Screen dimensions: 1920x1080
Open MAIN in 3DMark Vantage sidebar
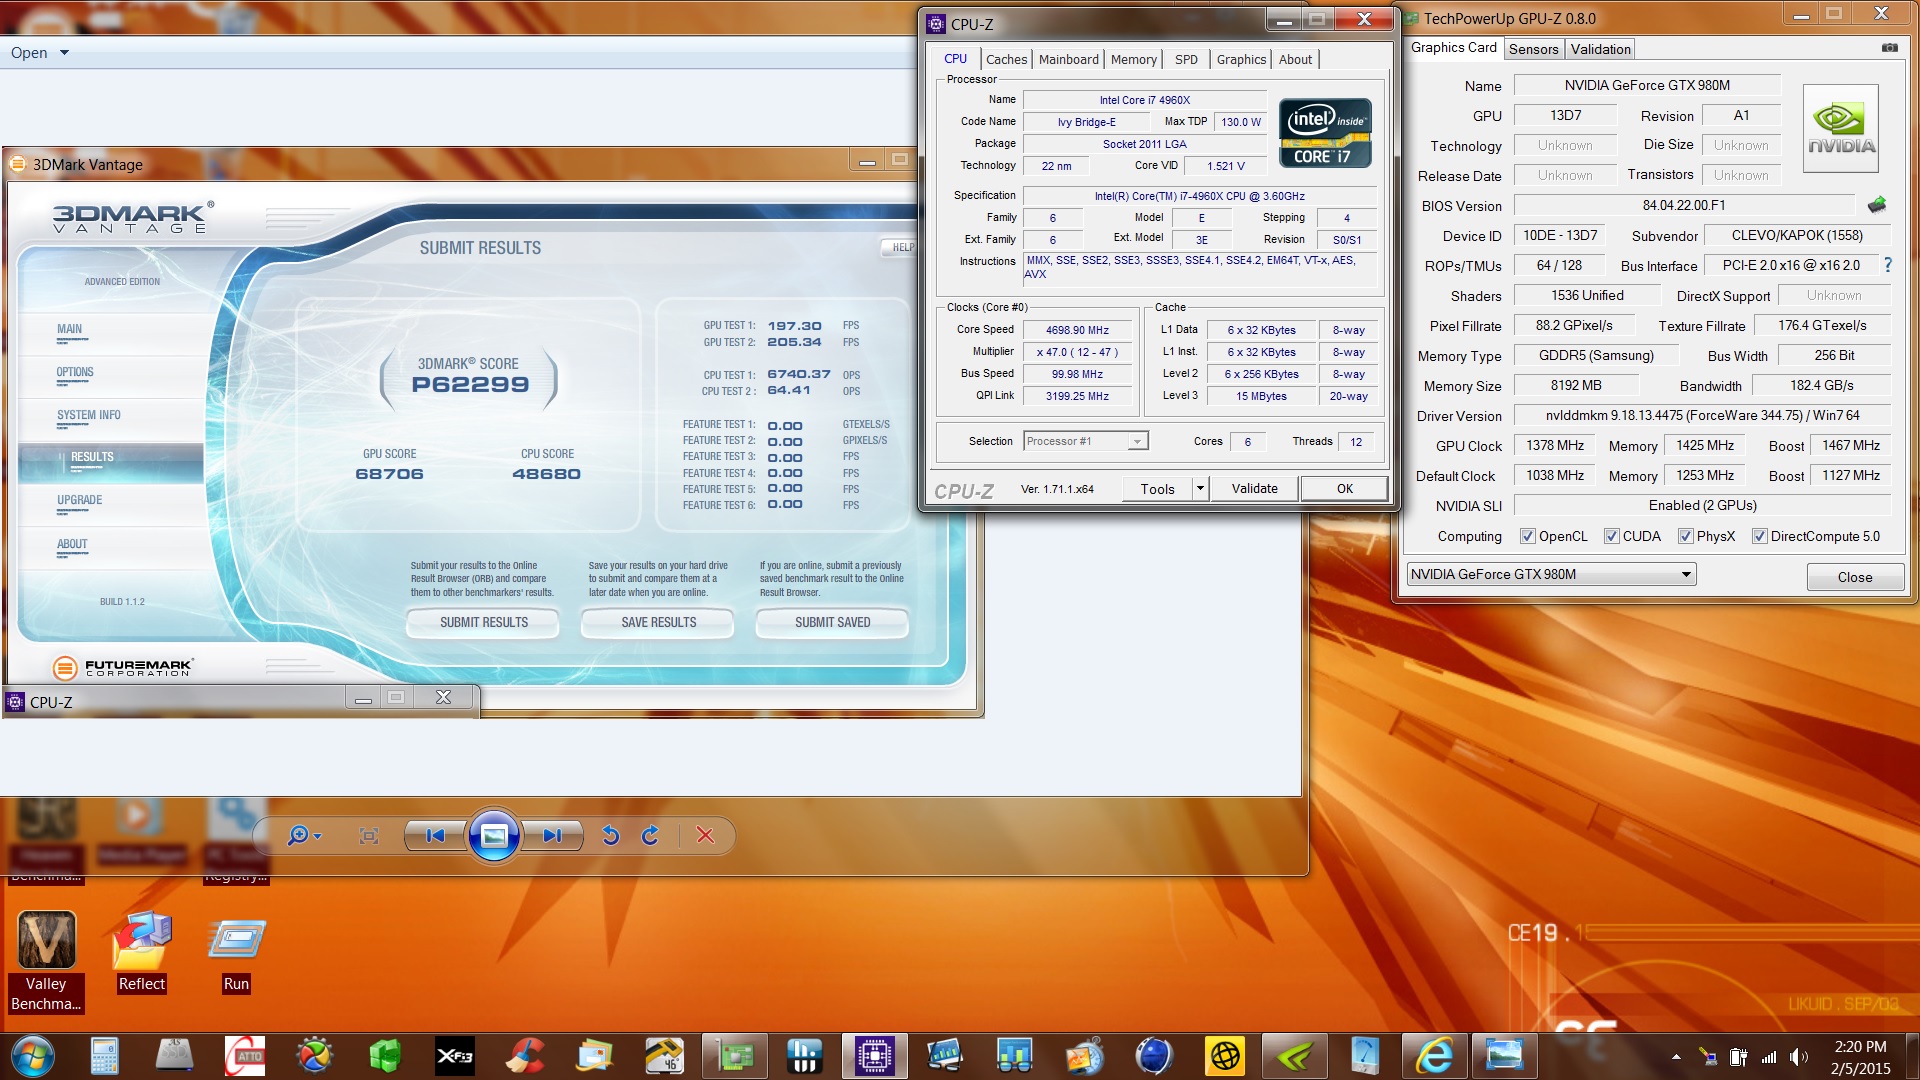tap(70, 329)
